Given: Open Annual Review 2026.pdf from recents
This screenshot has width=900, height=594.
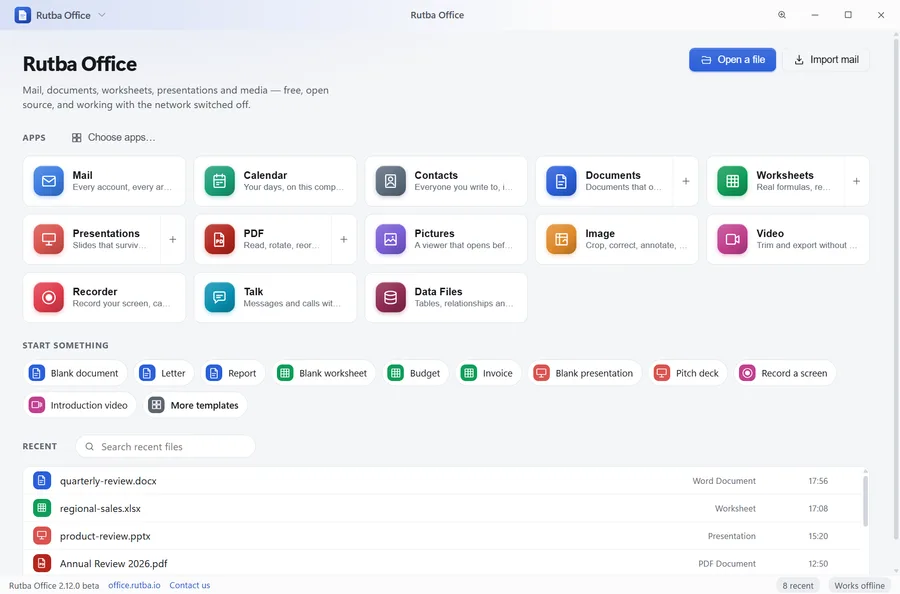Looking at the screenshot, I should (x=442, y=563).
